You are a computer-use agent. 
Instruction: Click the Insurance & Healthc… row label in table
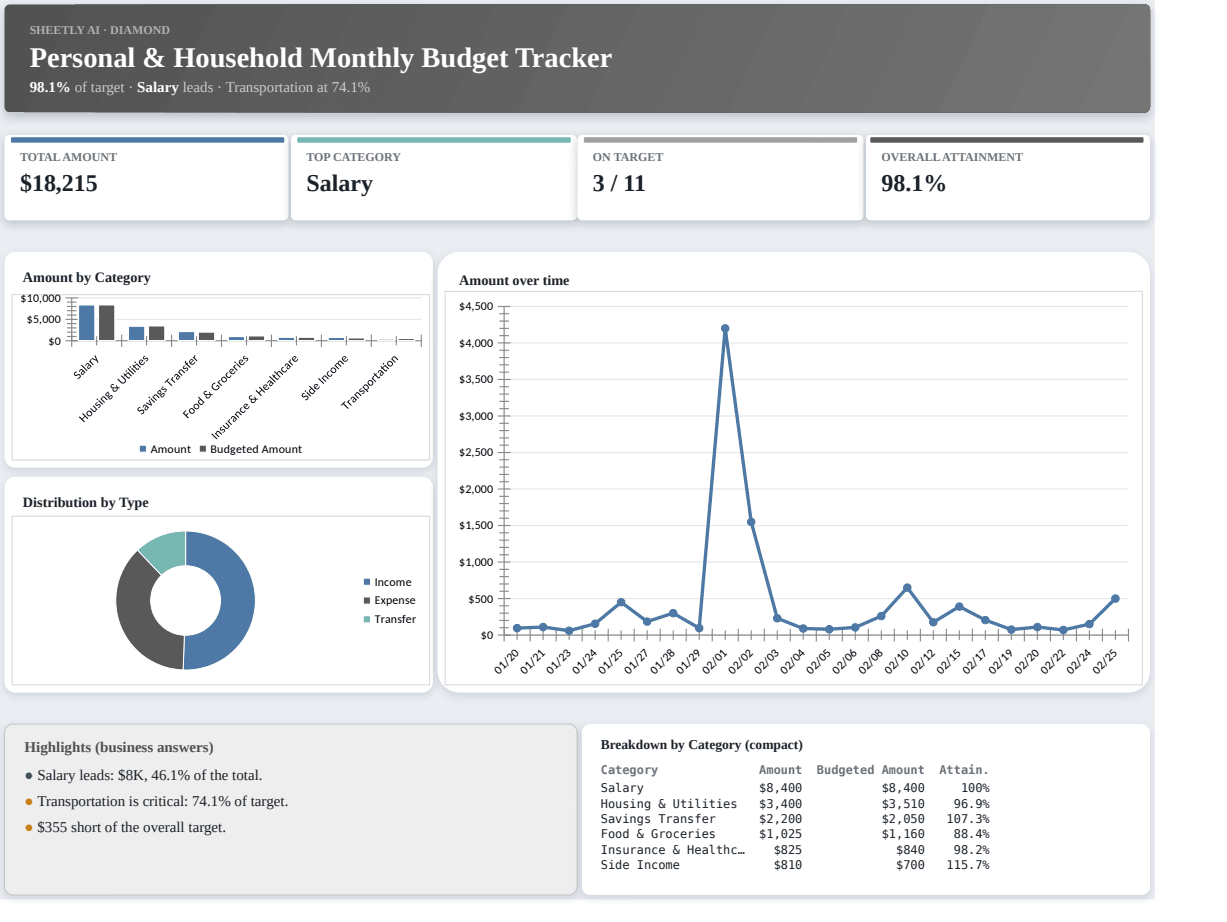672,850
